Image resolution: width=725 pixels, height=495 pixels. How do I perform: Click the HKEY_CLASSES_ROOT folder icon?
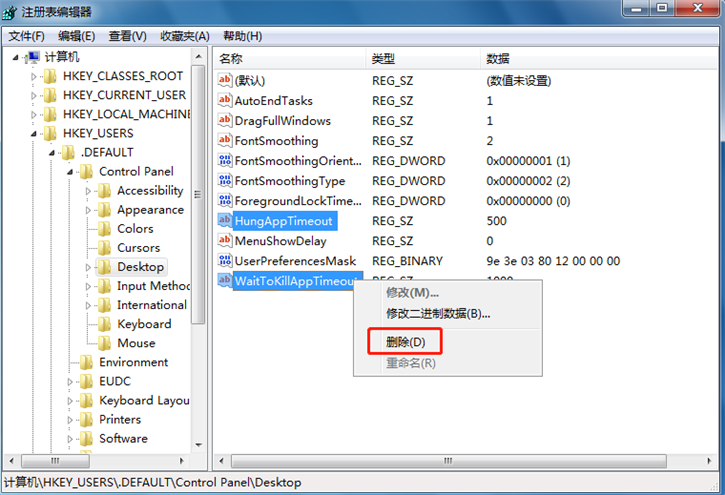[x=50, y=76]
